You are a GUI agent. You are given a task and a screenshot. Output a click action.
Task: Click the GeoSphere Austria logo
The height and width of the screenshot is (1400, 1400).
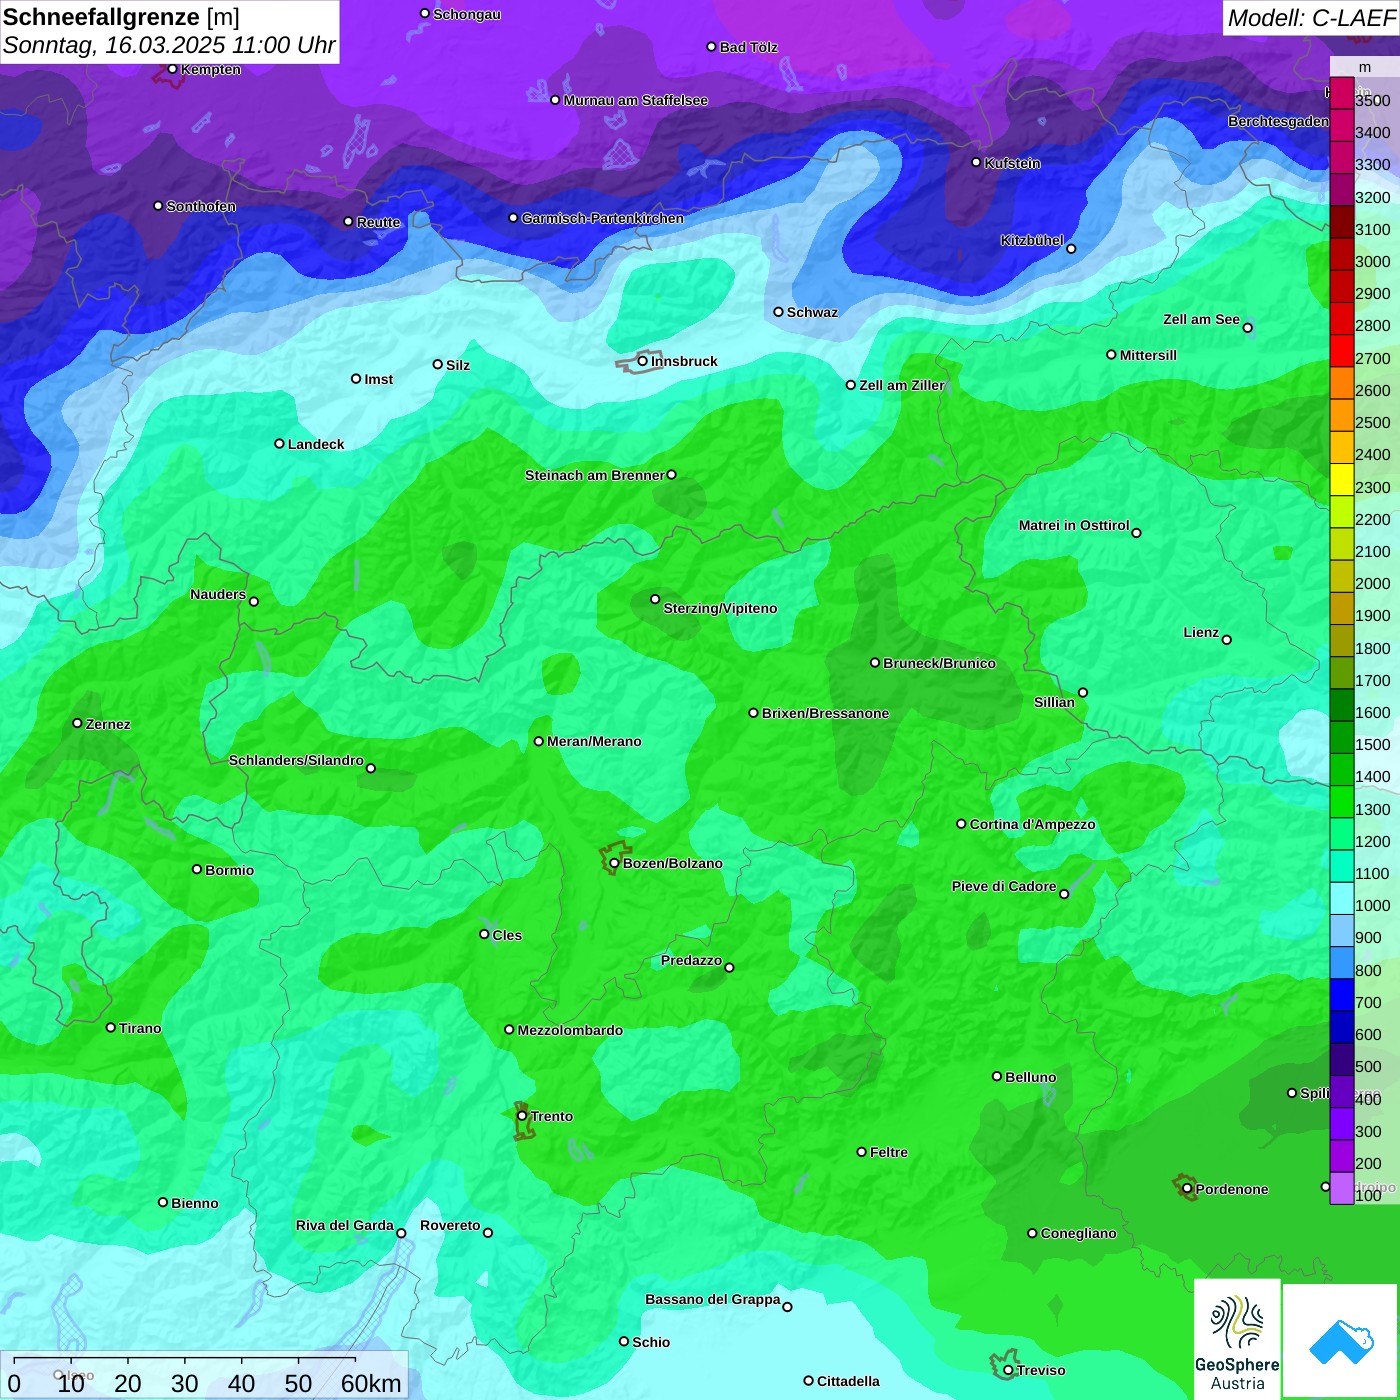[1237, 1340]
